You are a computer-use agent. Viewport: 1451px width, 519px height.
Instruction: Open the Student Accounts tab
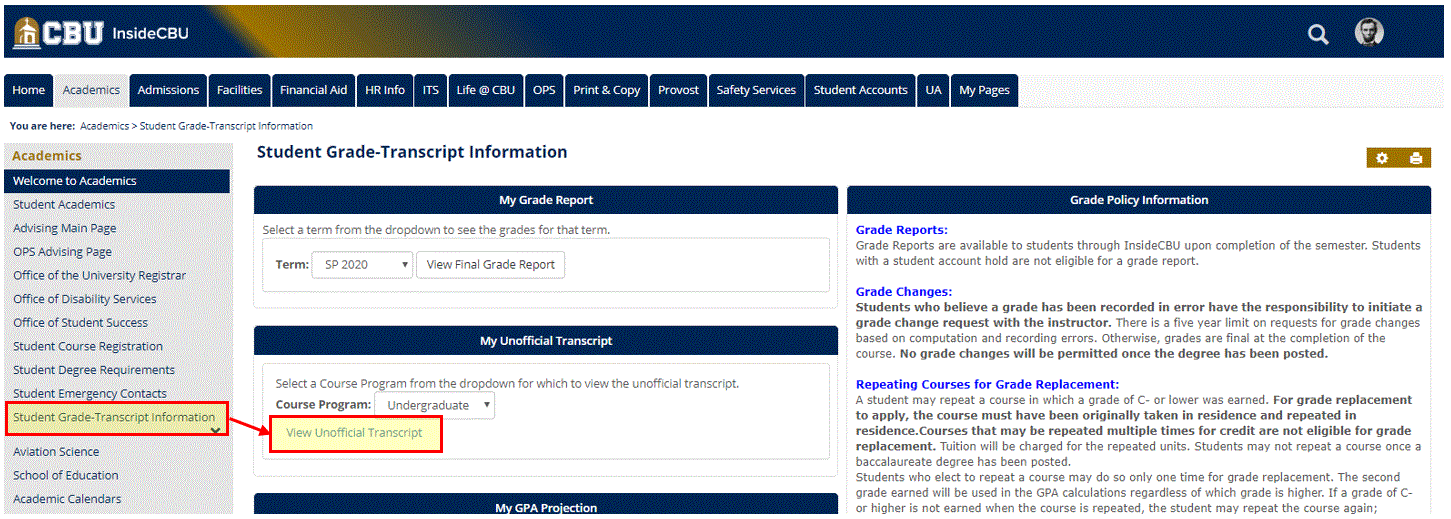861,90
